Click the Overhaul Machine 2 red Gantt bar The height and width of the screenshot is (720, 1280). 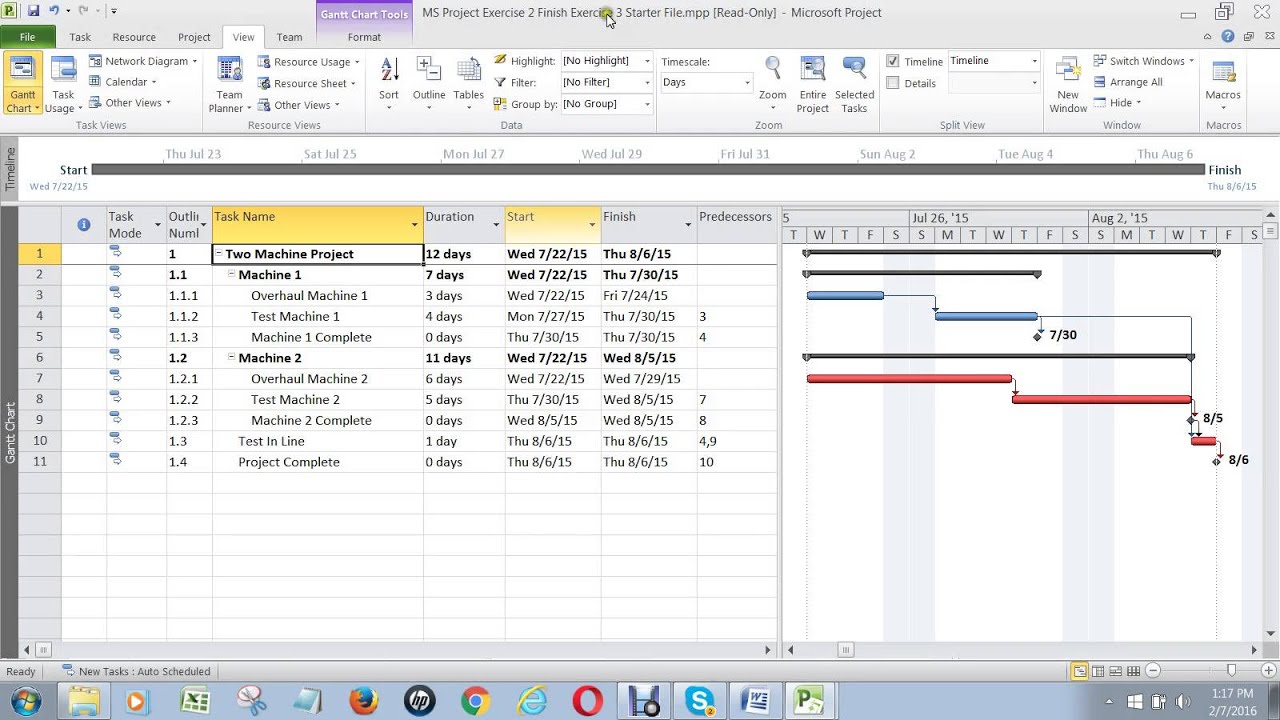[x=909, y=379]
